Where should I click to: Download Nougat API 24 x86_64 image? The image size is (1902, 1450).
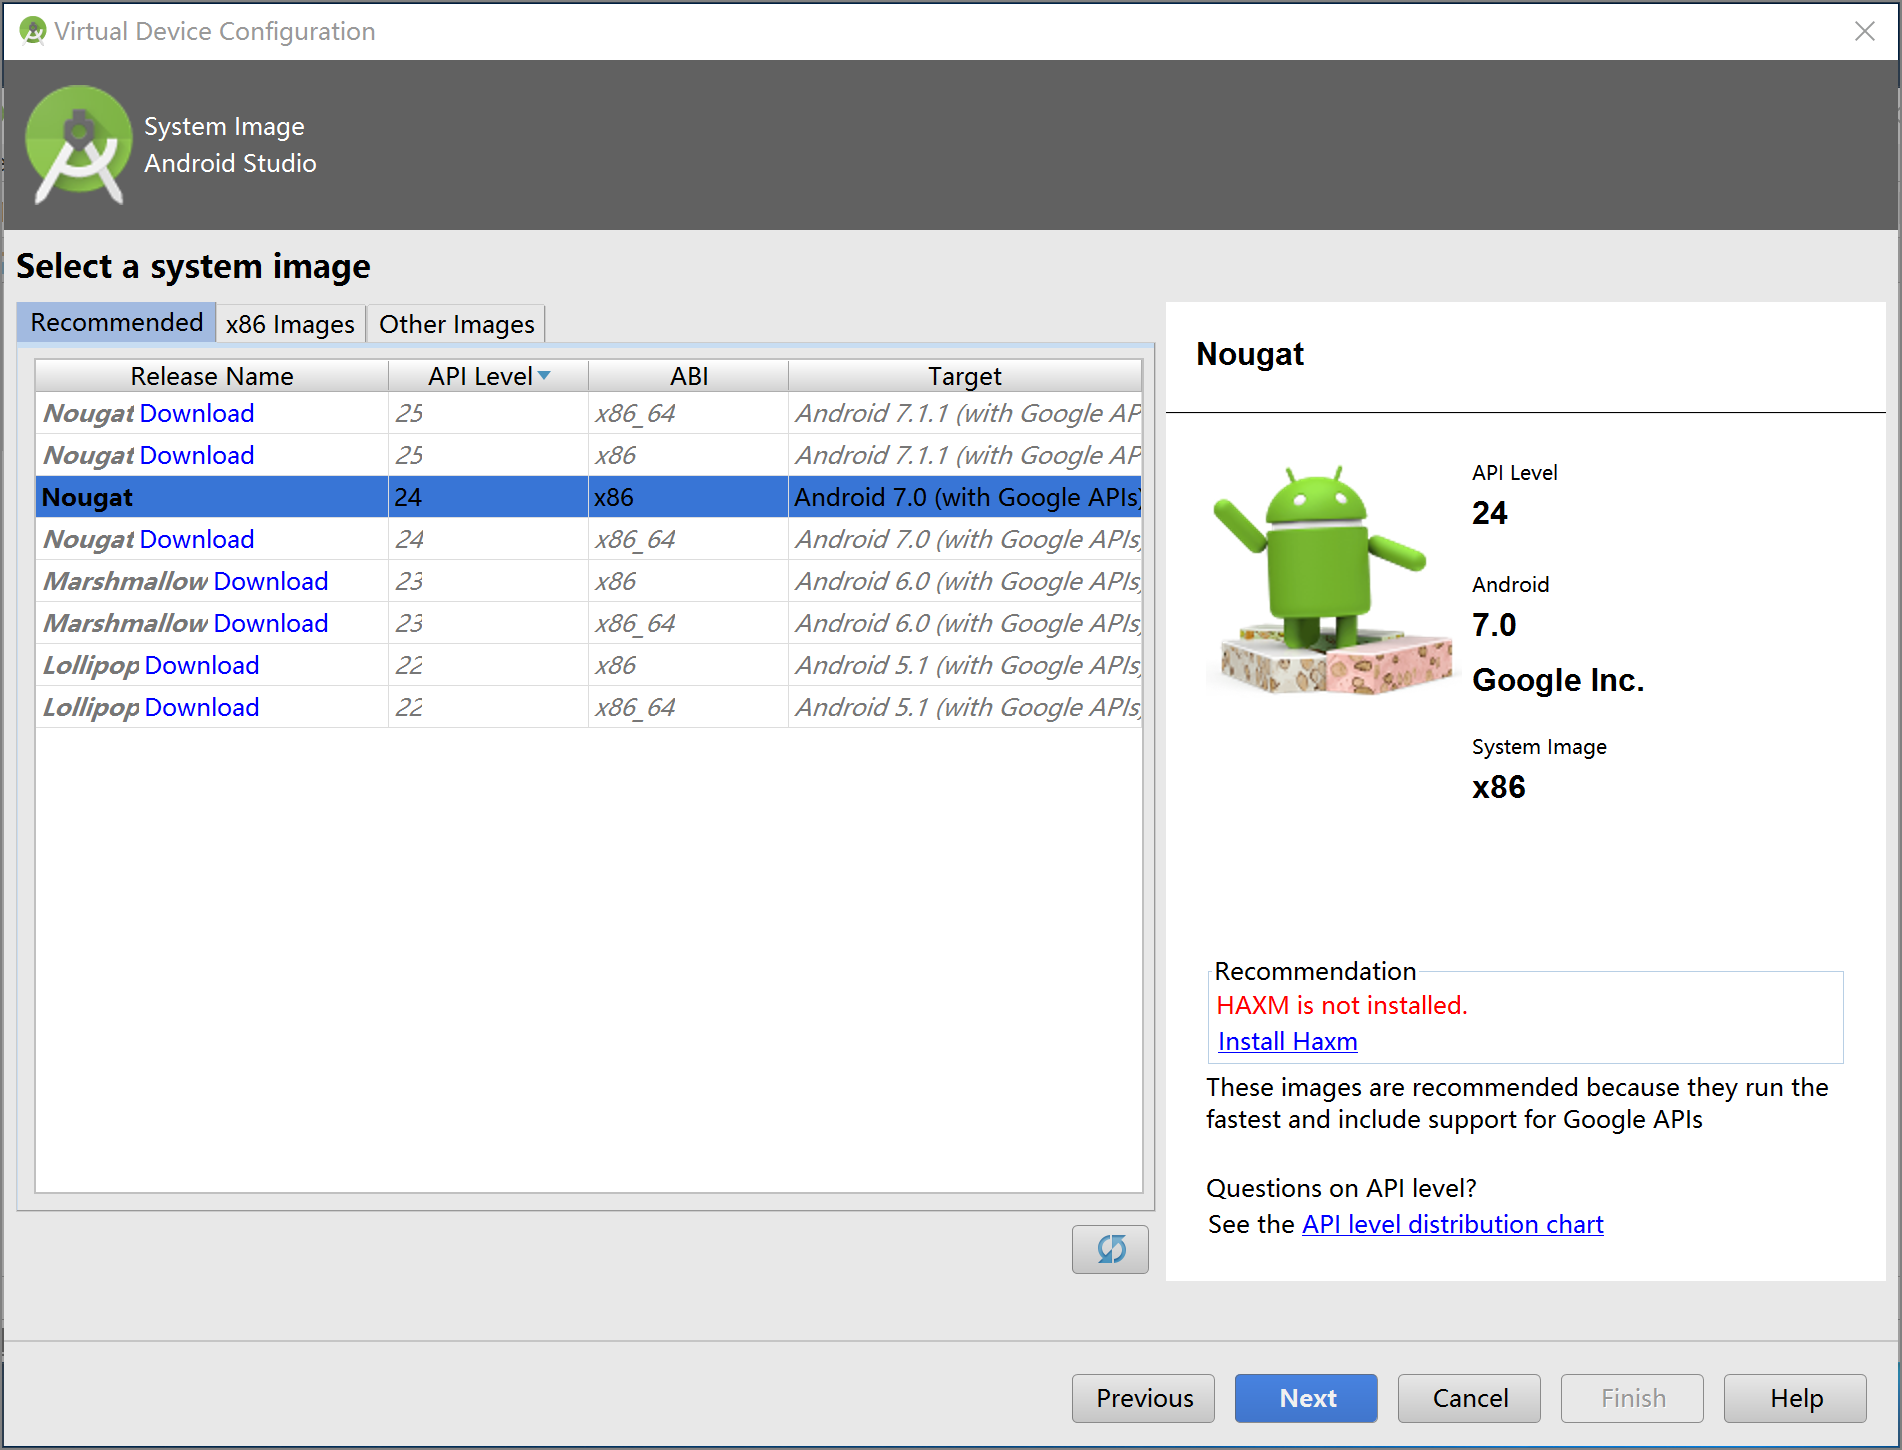[x=197, y=539]
